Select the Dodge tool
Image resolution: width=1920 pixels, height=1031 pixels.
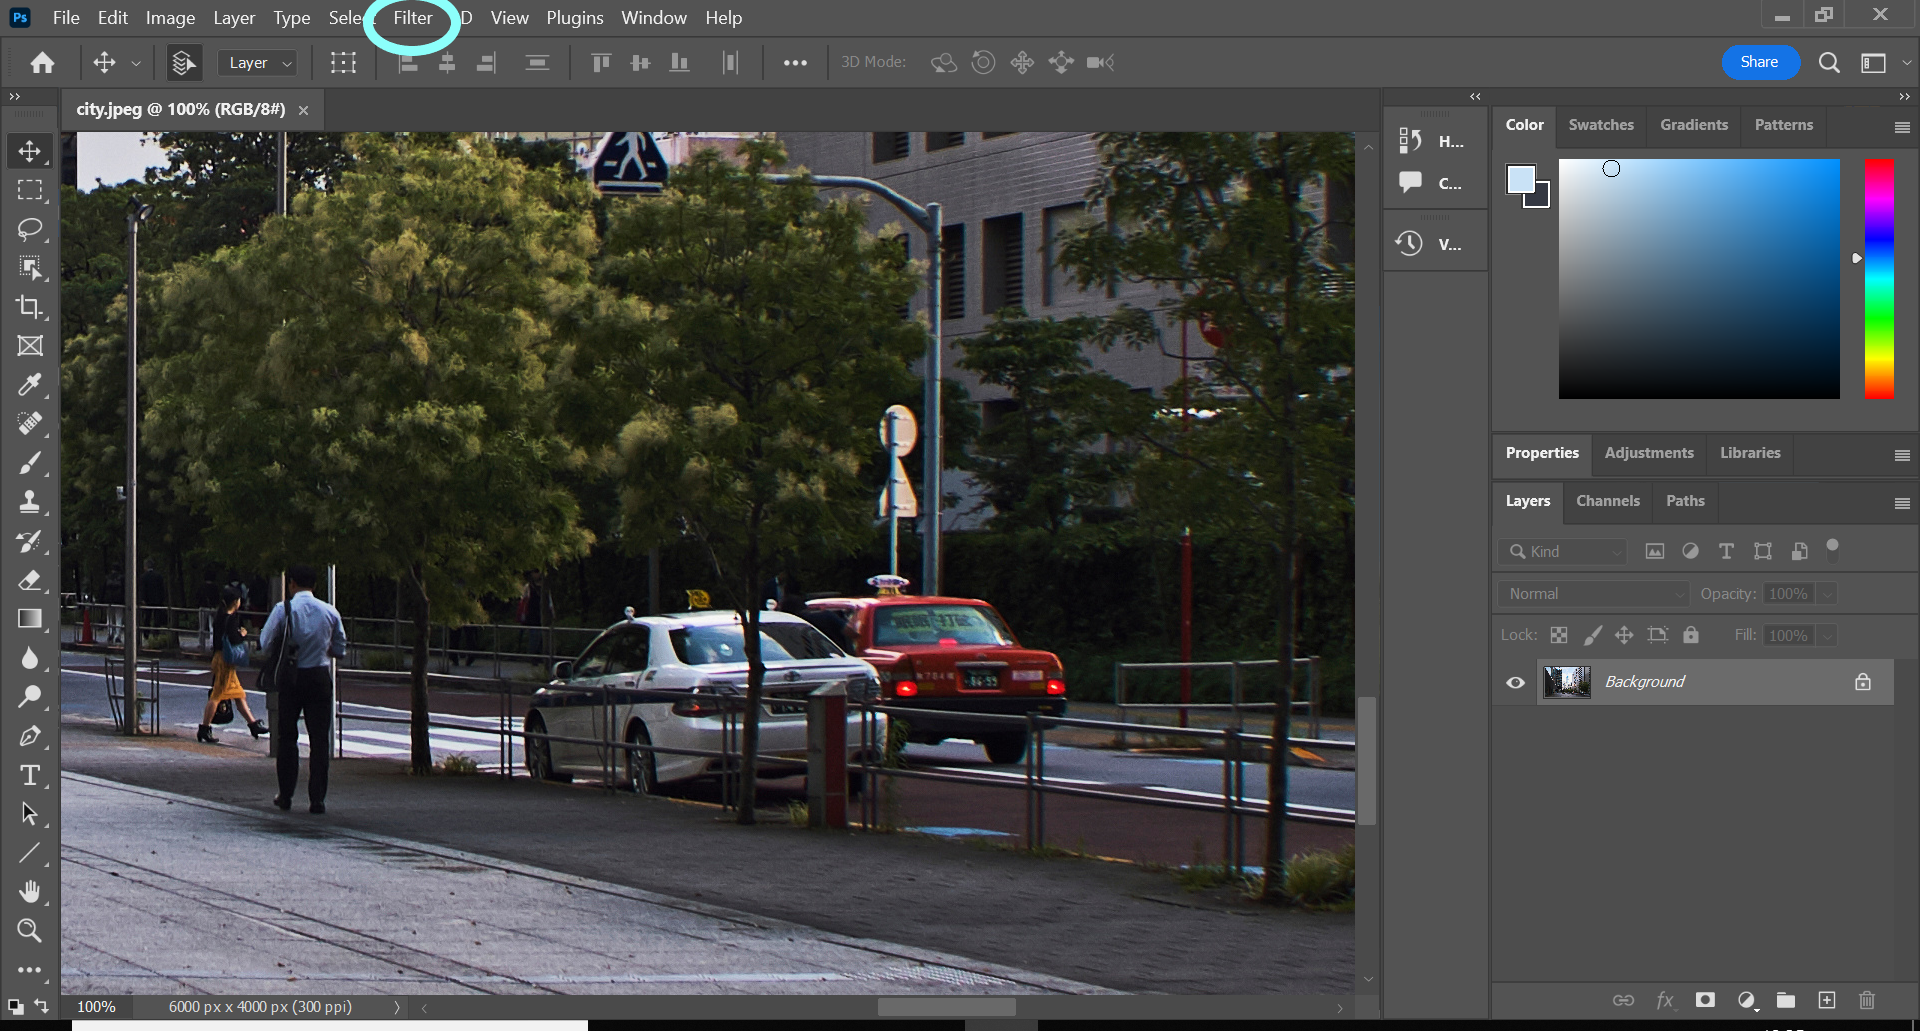click(x=29, y=697)
